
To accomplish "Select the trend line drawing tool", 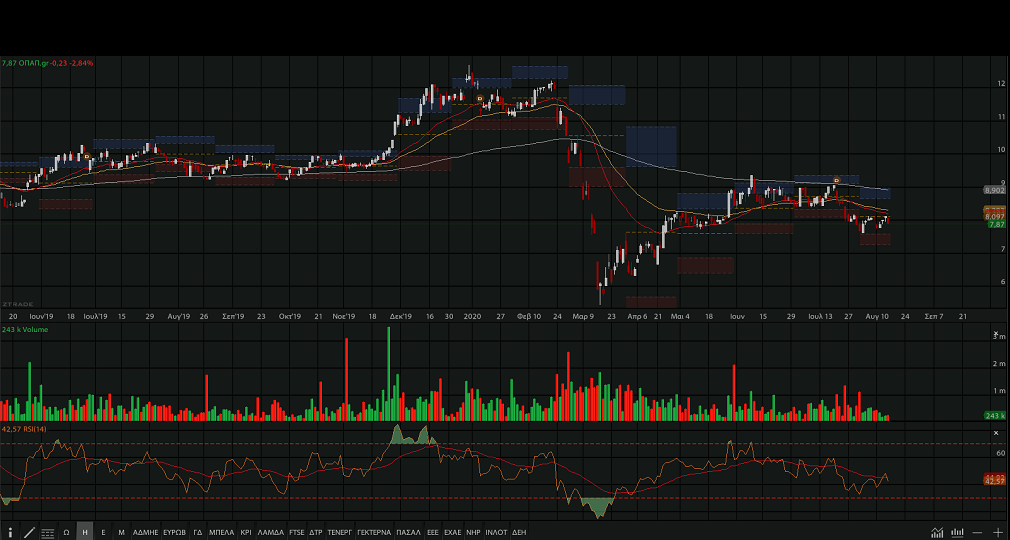I will (29, 532).
